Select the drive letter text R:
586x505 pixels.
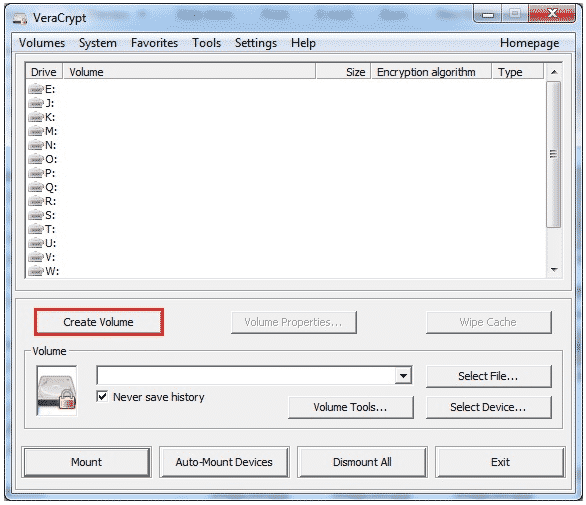click(x=50, y=201)
